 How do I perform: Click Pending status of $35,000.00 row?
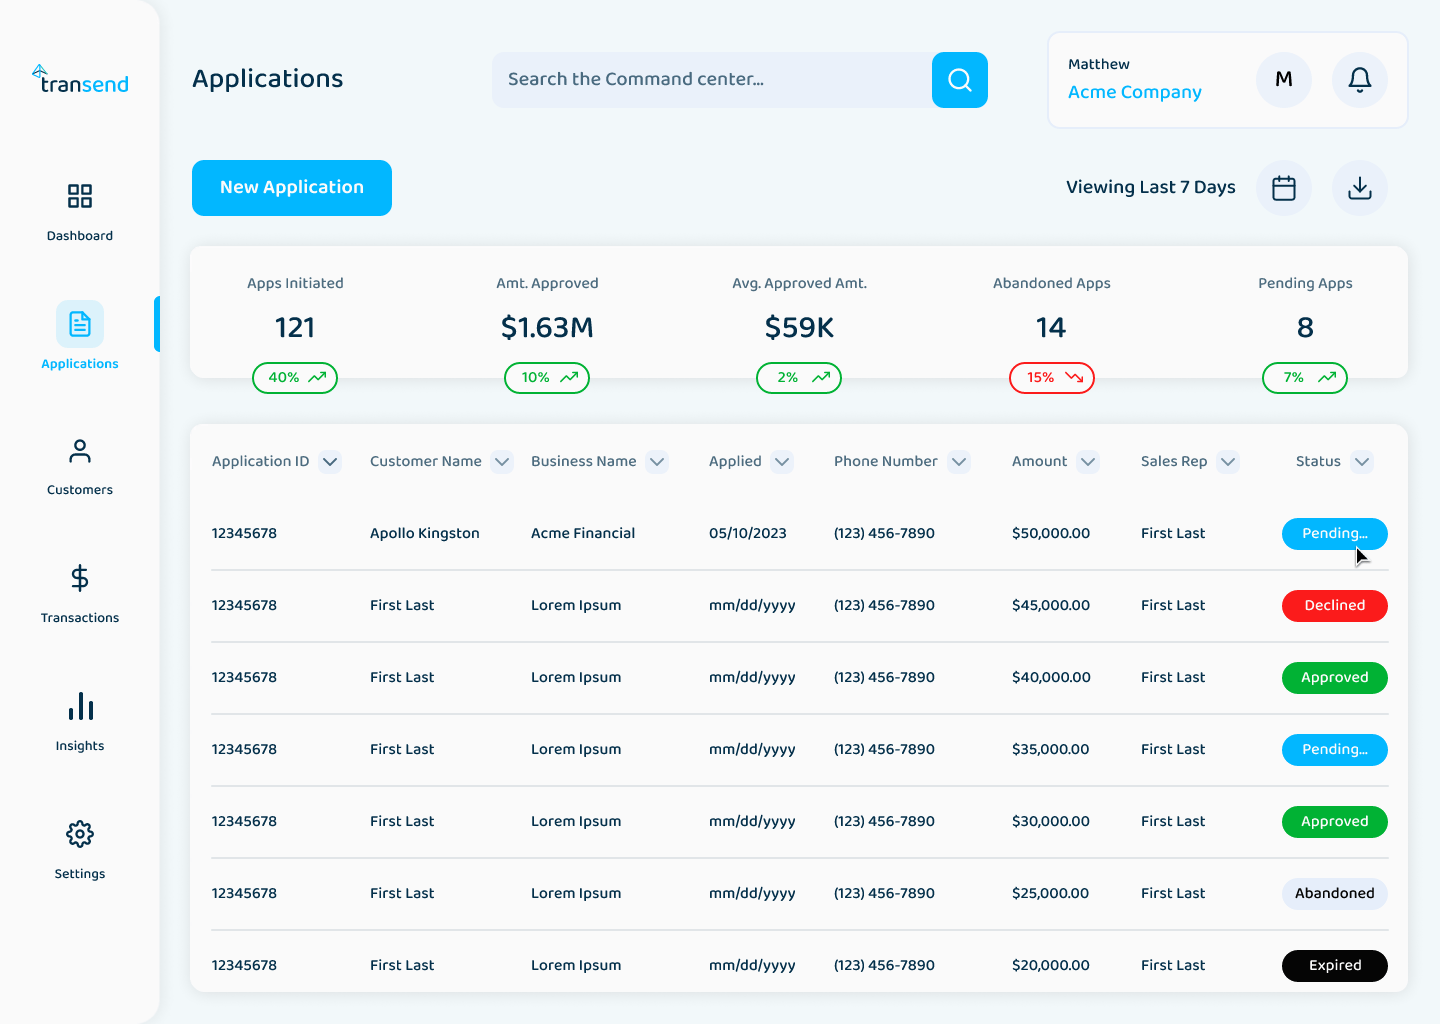pos(1335,750)
